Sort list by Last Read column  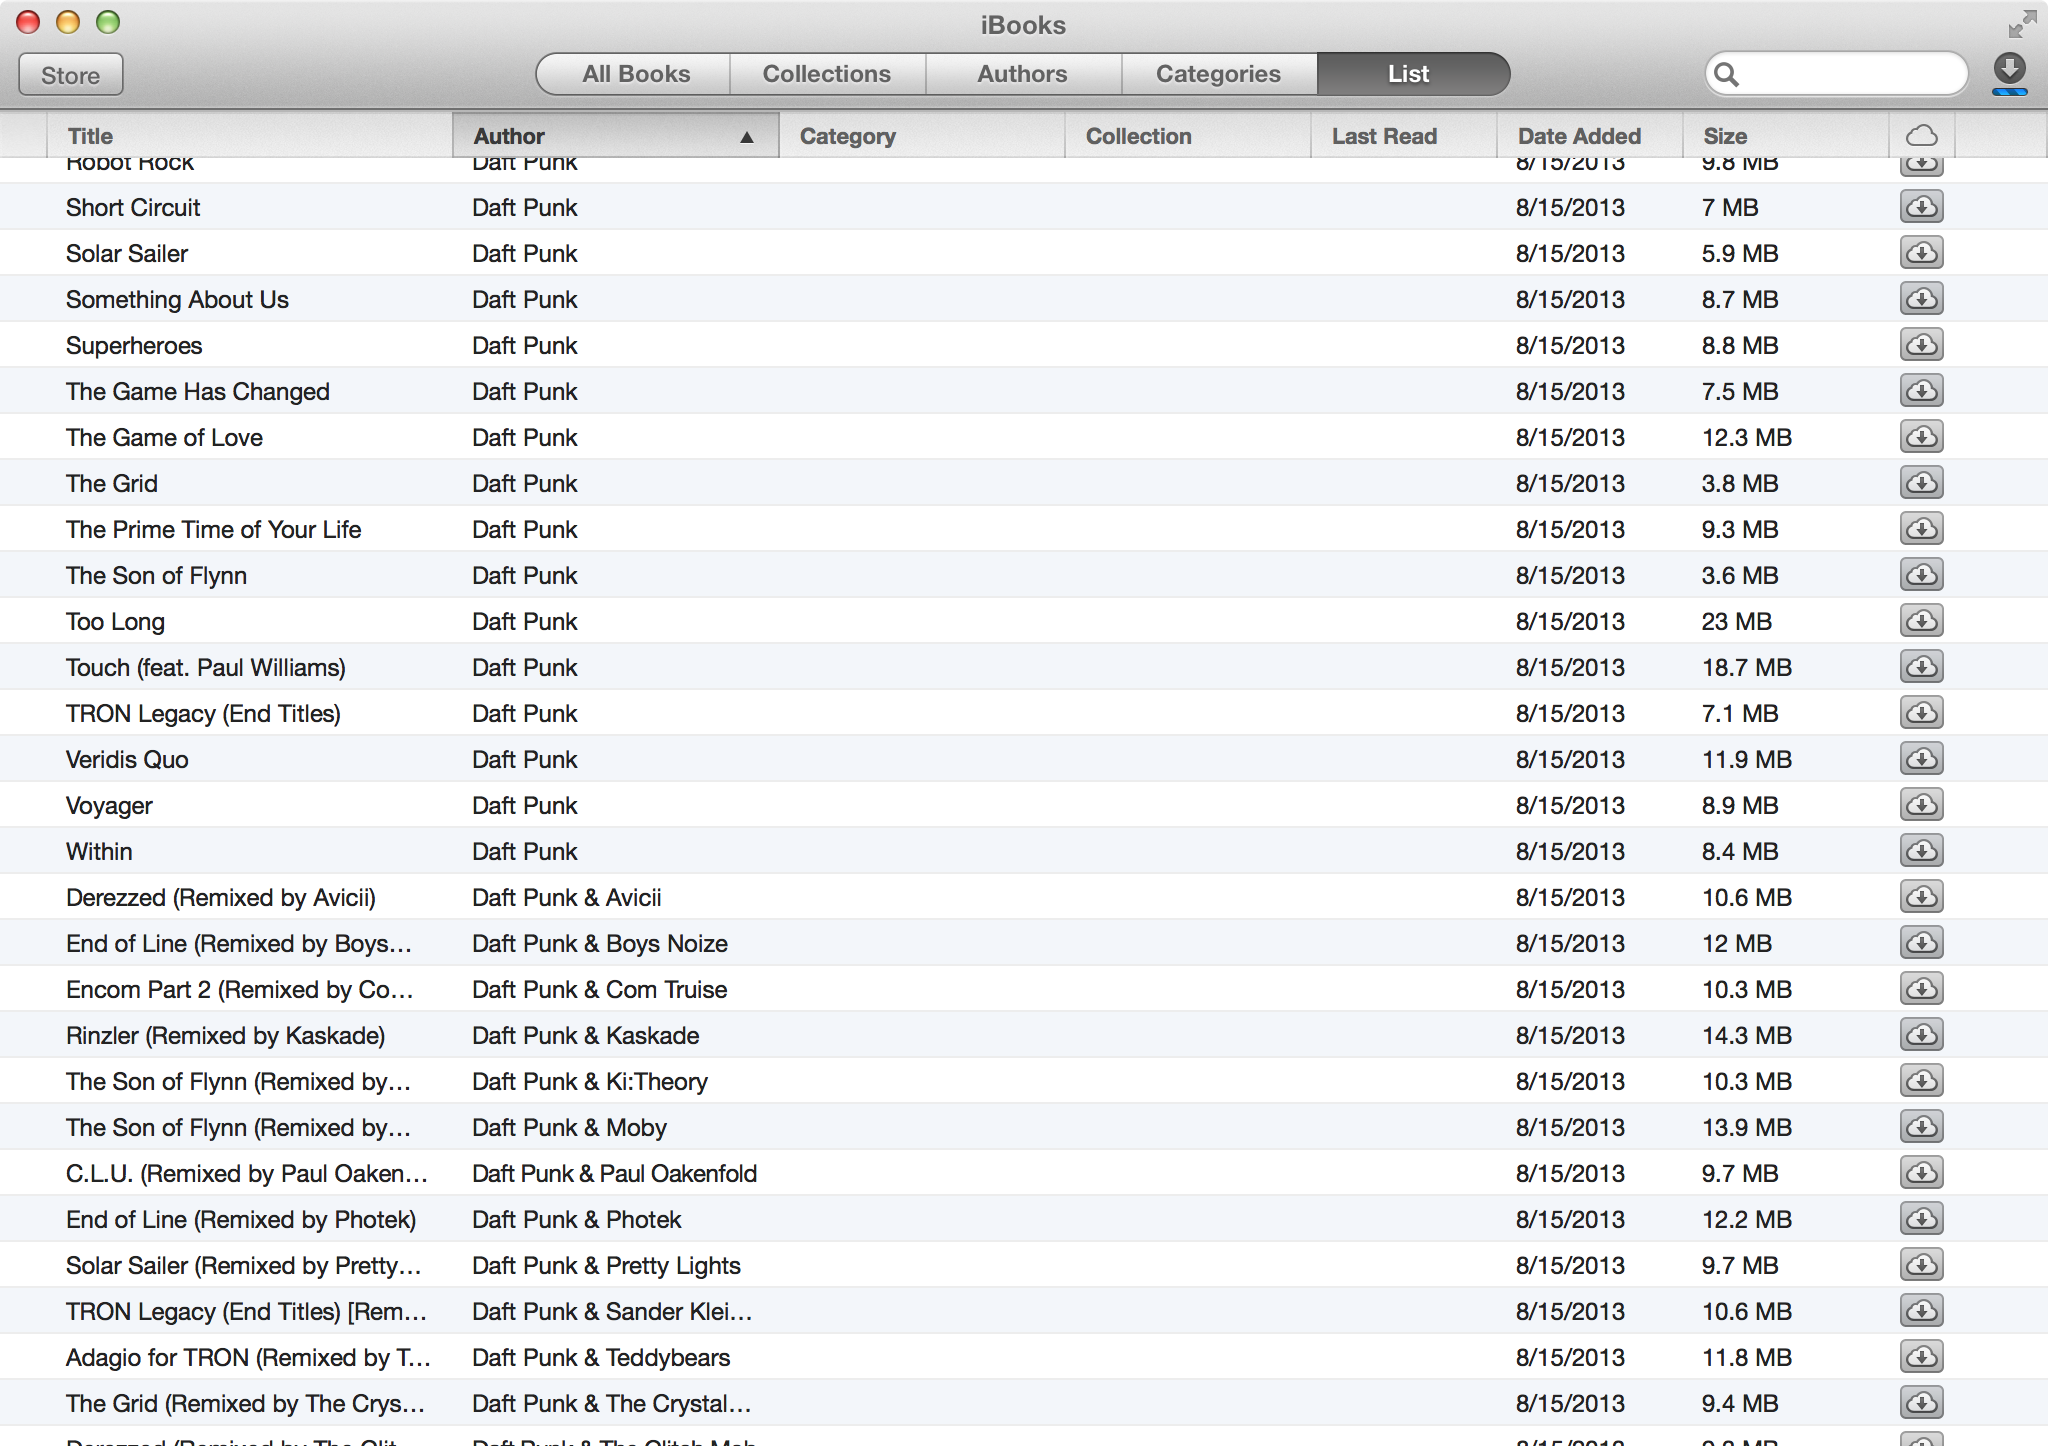(1404, 136)
